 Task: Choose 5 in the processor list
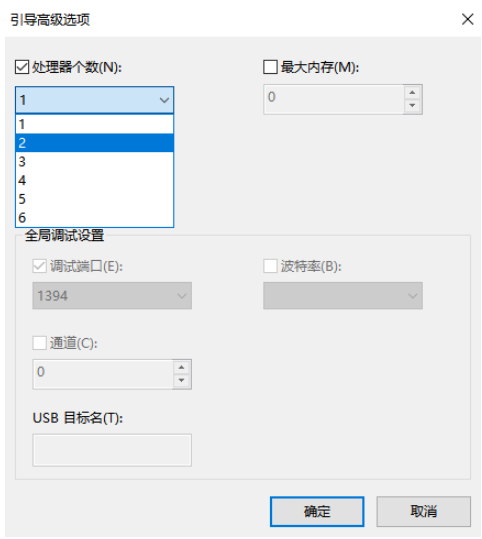[95, 199]
